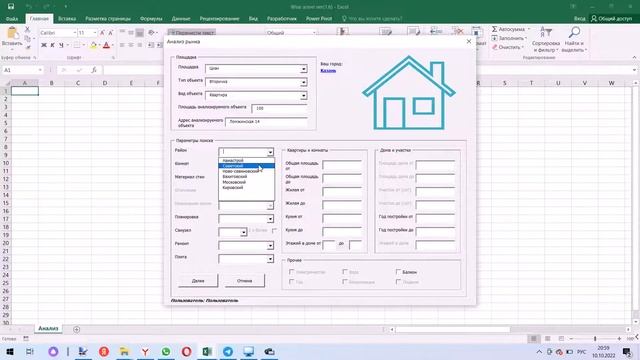Click the Общий доступ share button
The image size is (640, 360).
coord(611,18)
